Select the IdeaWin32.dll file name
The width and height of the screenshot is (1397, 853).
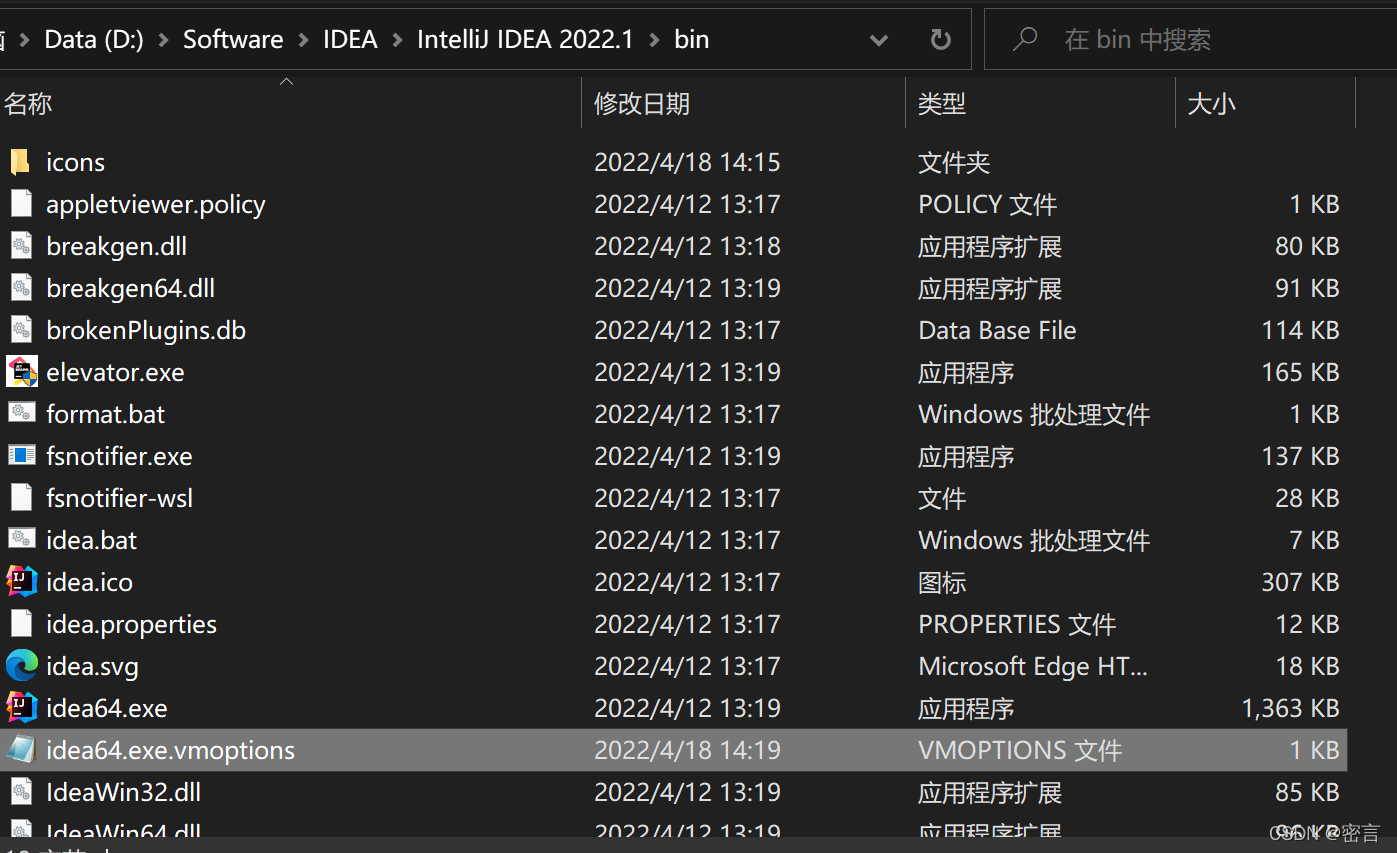[x=123, y=792]
